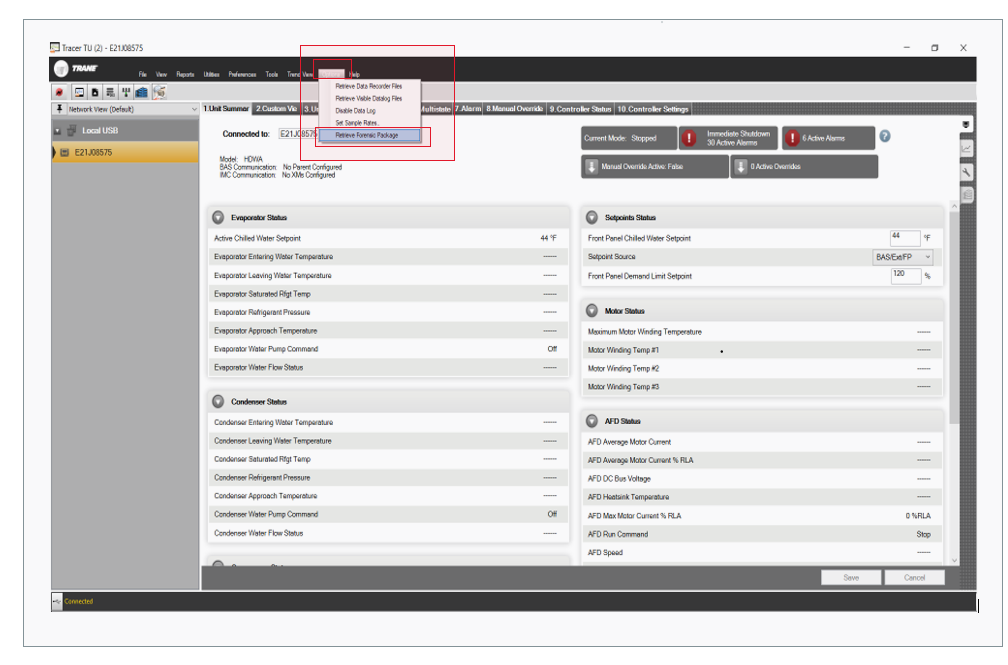Click Front Panel Demand Limit Setpoint field

(x=905, y=275)
